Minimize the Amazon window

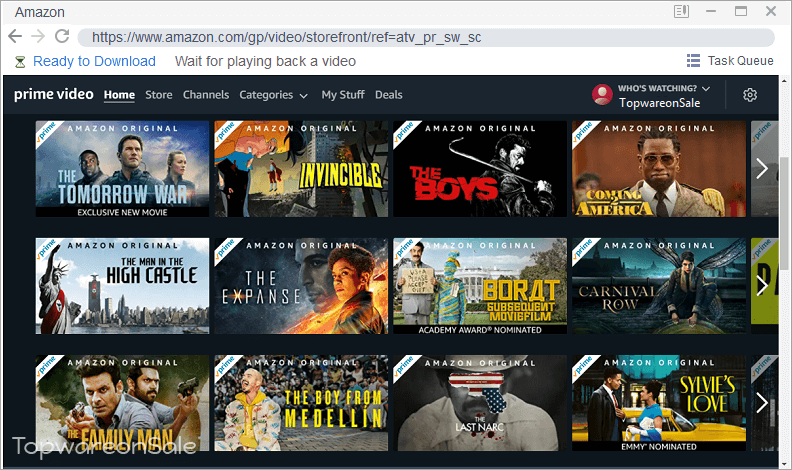tap(711, 11)
